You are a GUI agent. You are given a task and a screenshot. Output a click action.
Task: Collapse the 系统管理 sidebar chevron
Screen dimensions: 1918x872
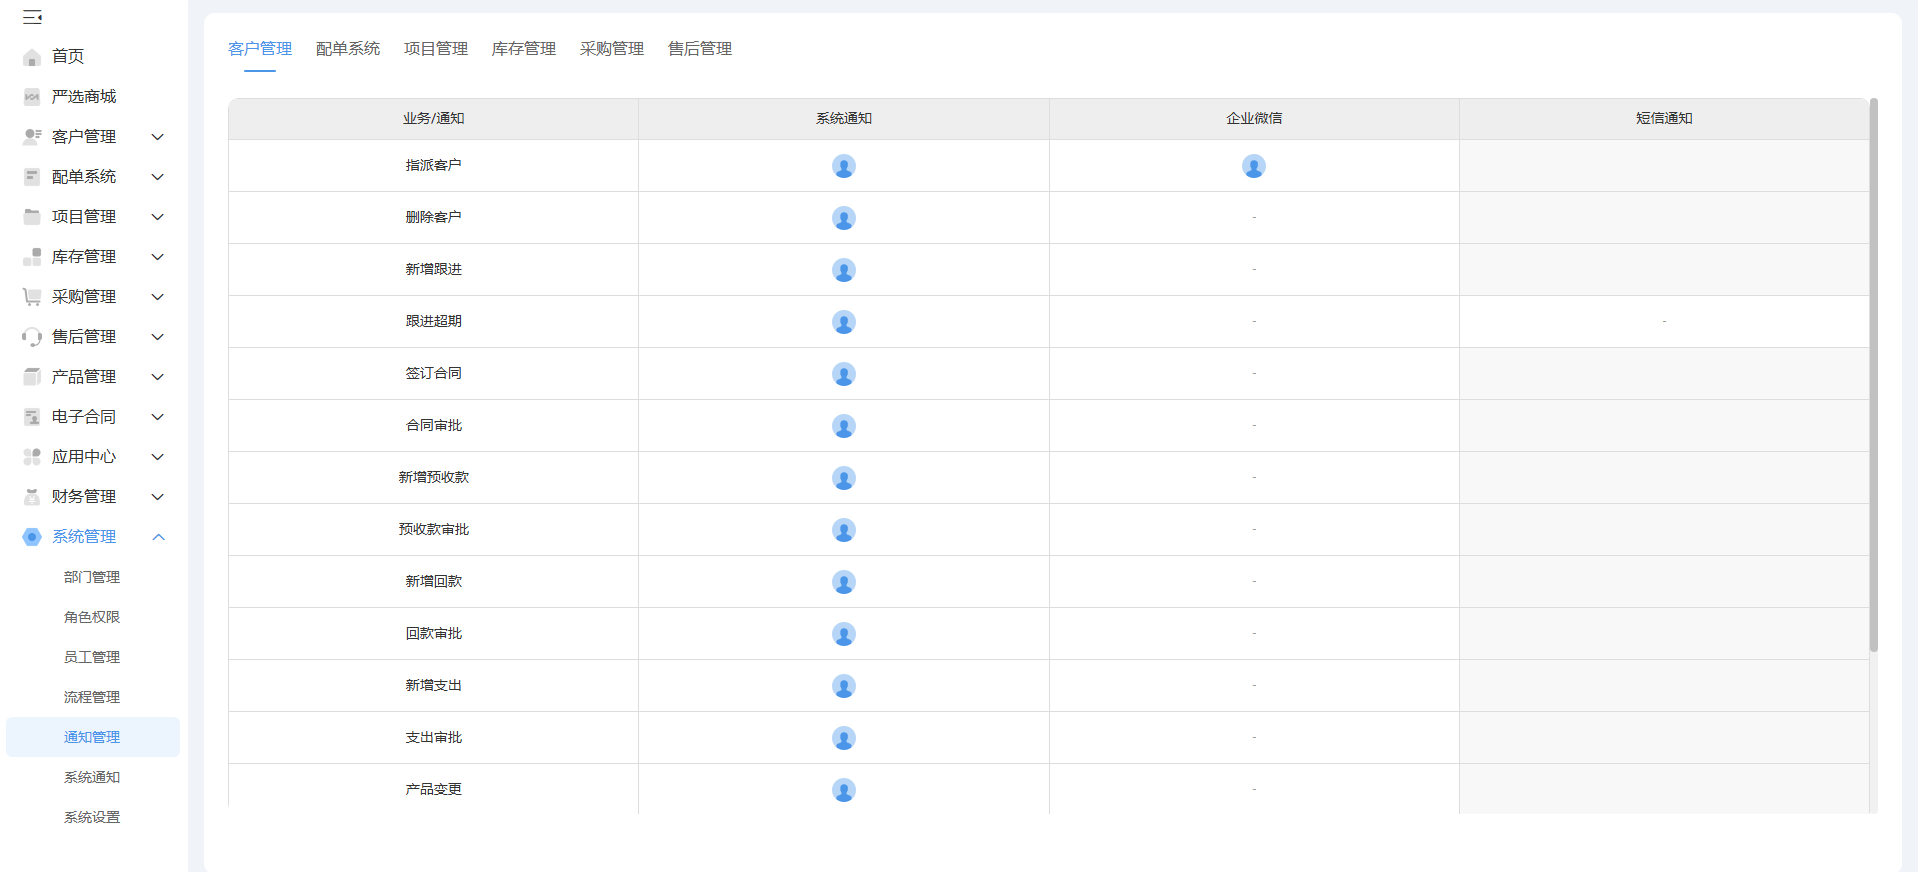tap(157, 537)
